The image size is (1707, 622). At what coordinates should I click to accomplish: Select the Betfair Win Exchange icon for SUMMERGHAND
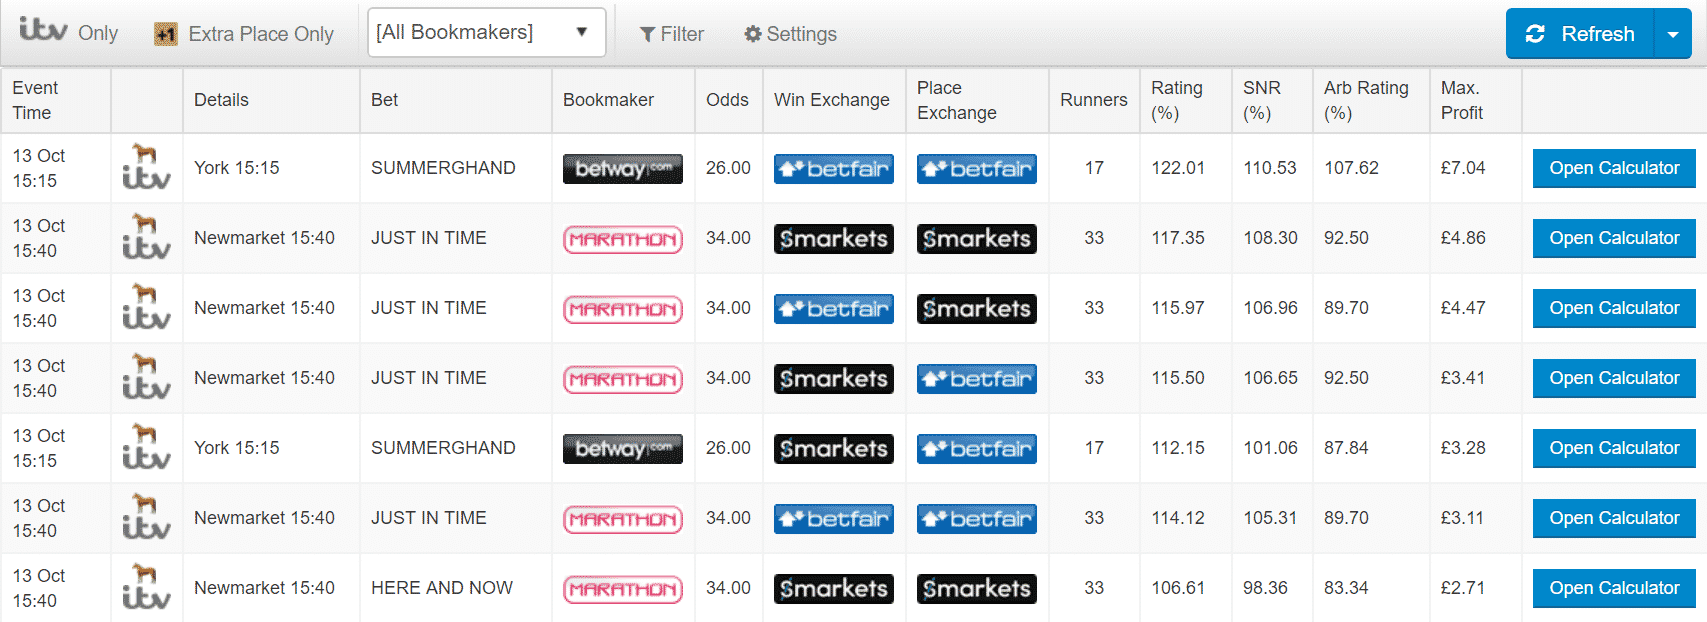[833, 168]
